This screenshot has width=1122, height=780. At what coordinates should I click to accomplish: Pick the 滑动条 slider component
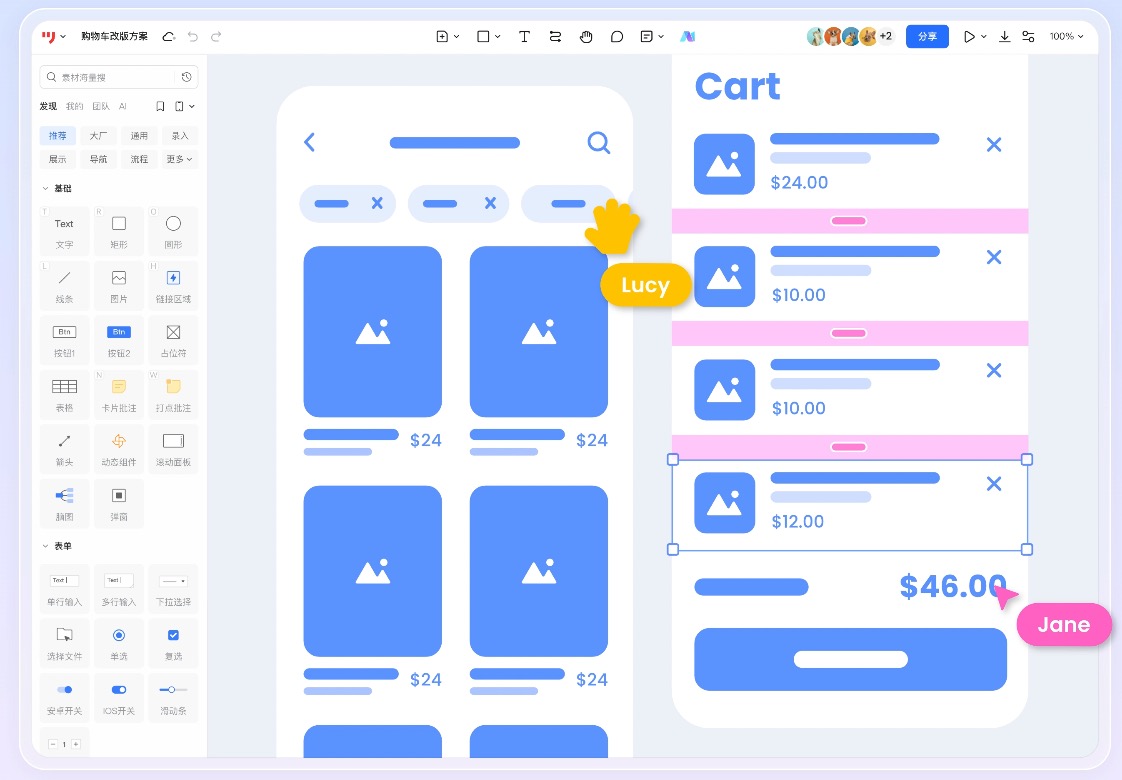[173, 698]
